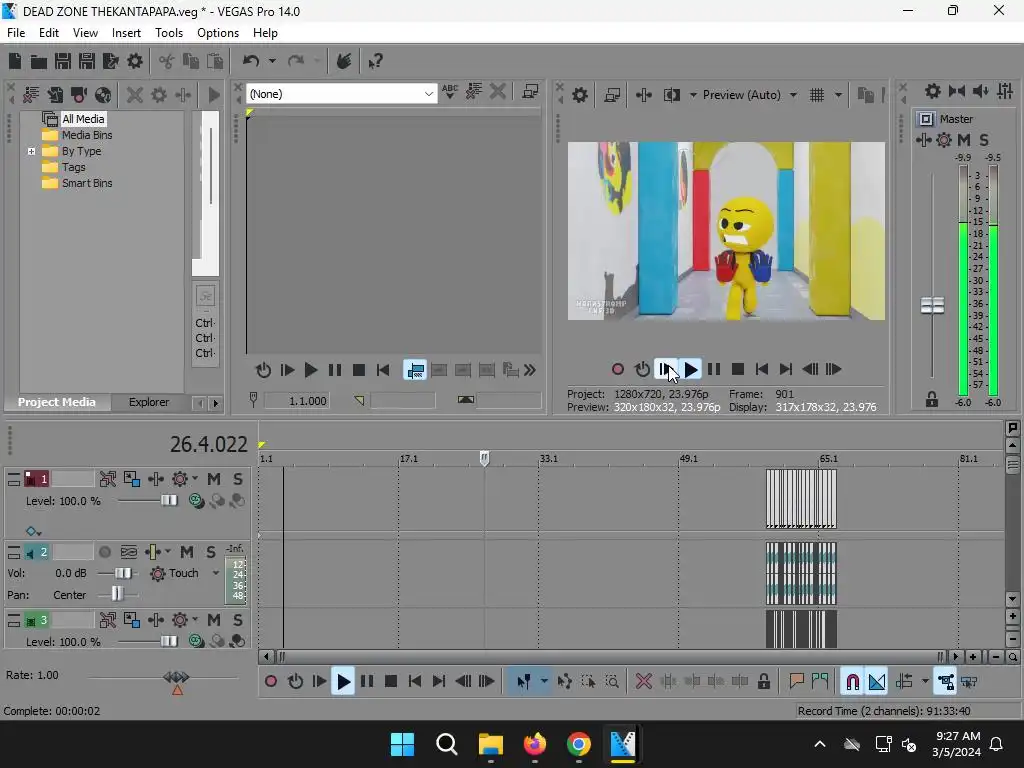
Task: Click the Undo arrow
Action: click(251, 61)
